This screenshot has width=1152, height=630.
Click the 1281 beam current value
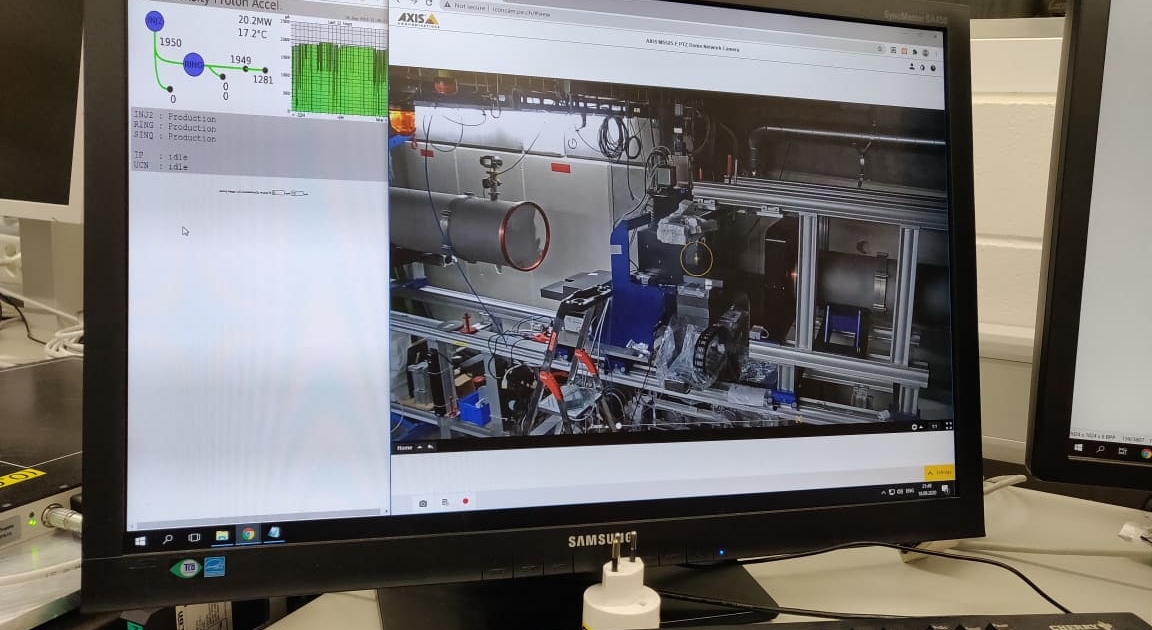(x=263, y=79)
